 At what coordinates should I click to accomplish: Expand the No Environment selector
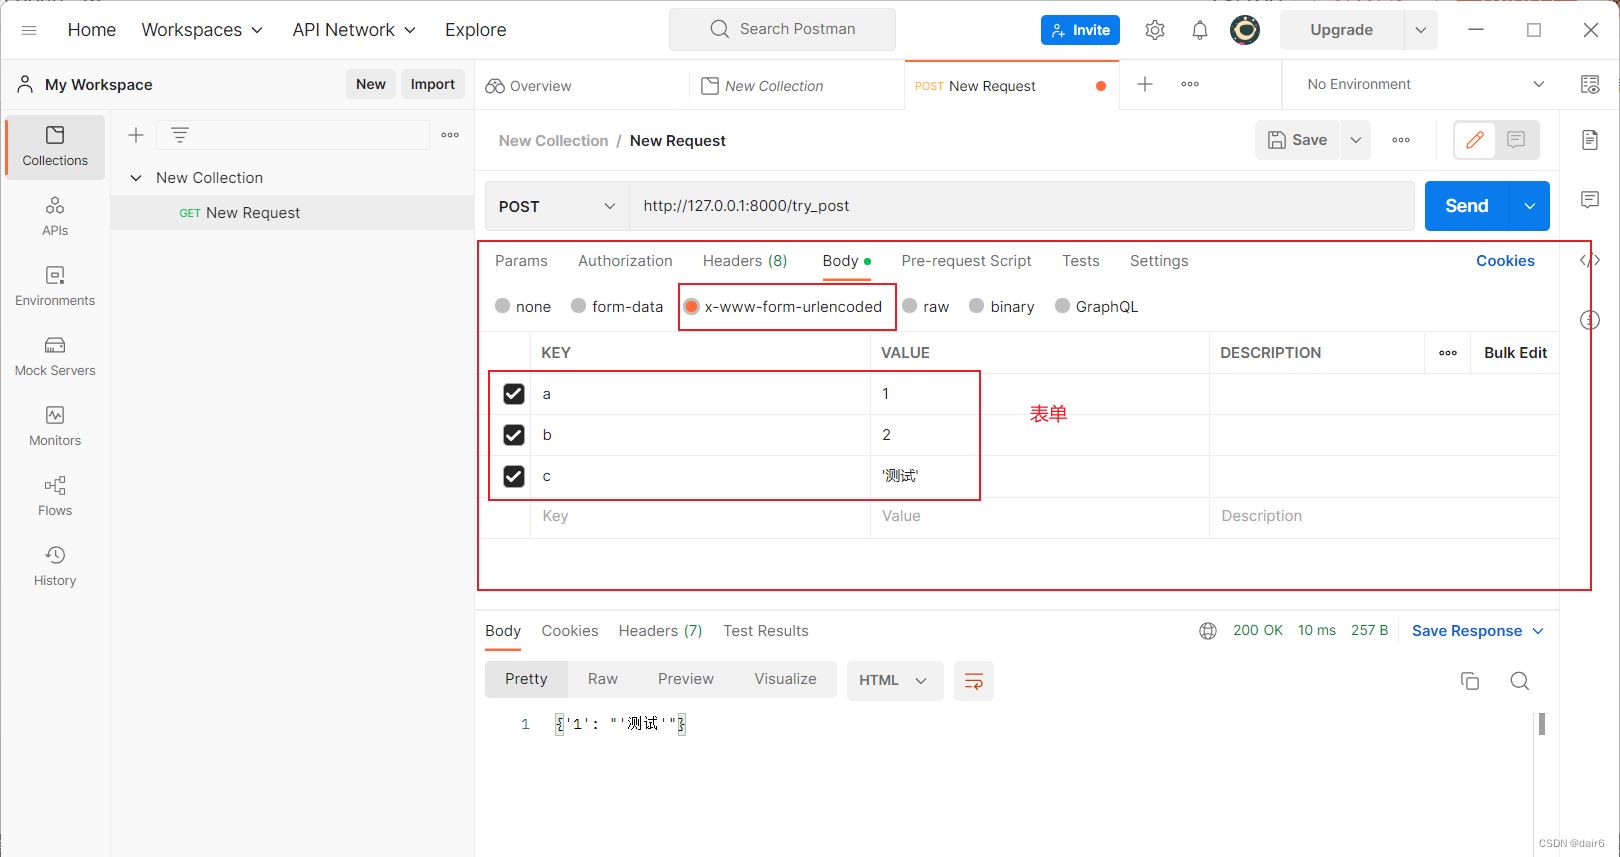click(1424, 85)
